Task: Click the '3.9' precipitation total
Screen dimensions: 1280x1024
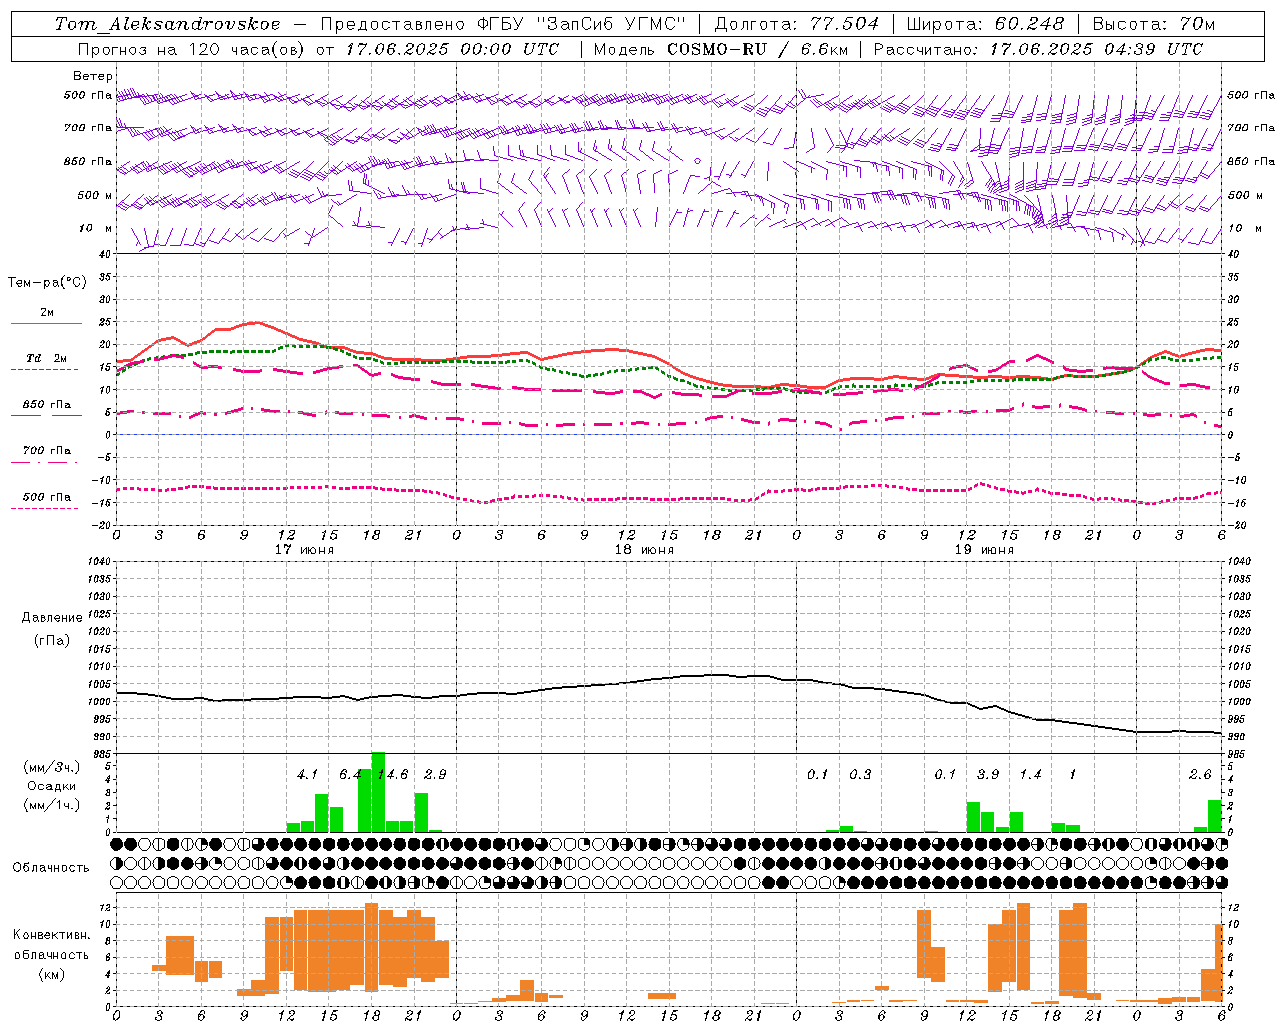Action: pos(988,774)
